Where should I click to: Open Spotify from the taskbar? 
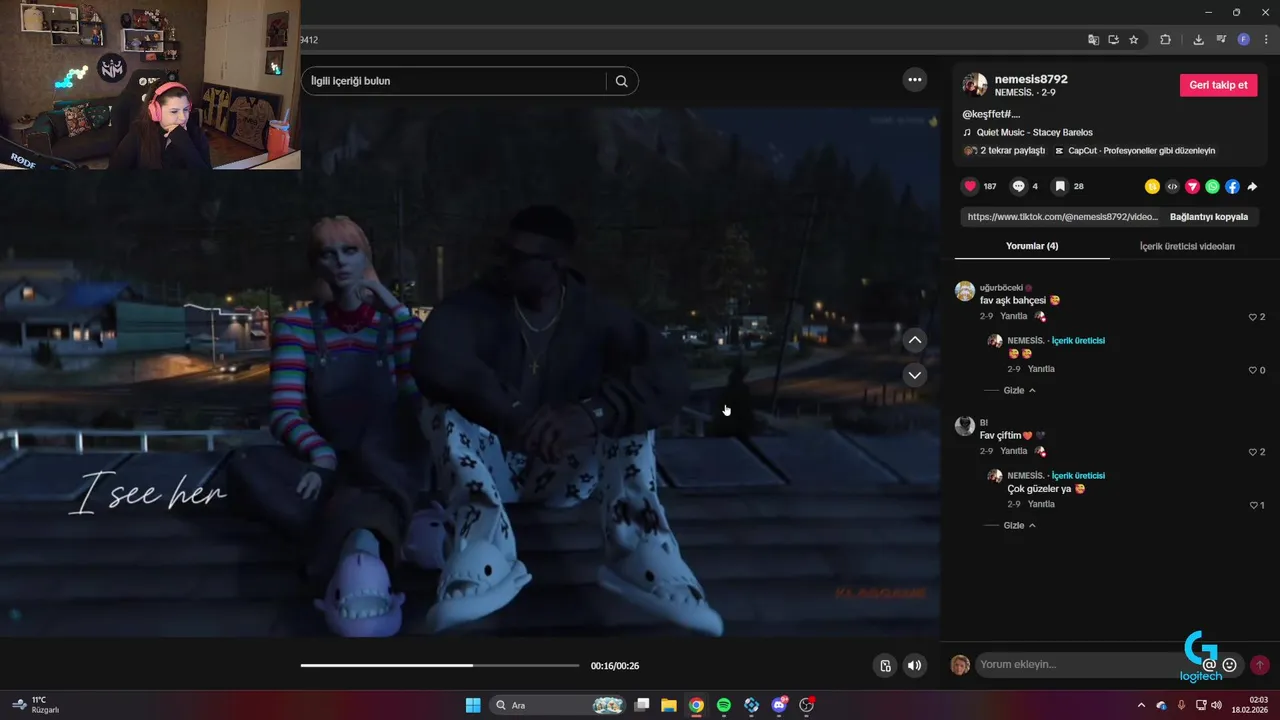pos(724,705)
